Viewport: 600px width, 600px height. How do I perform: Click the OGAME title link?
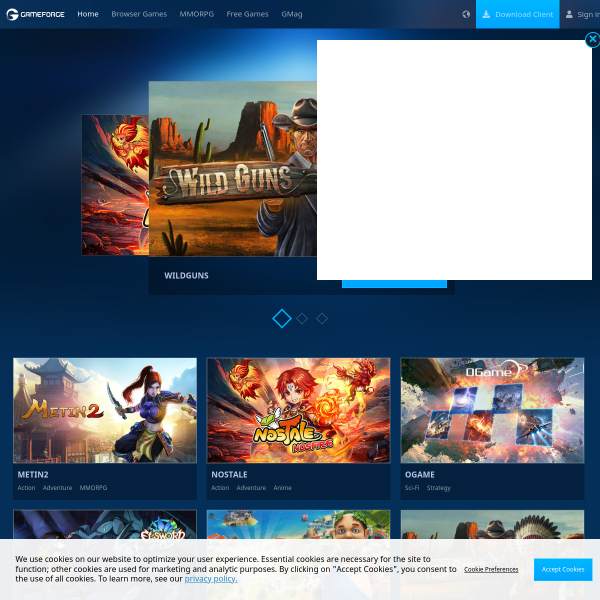(420, 474)
